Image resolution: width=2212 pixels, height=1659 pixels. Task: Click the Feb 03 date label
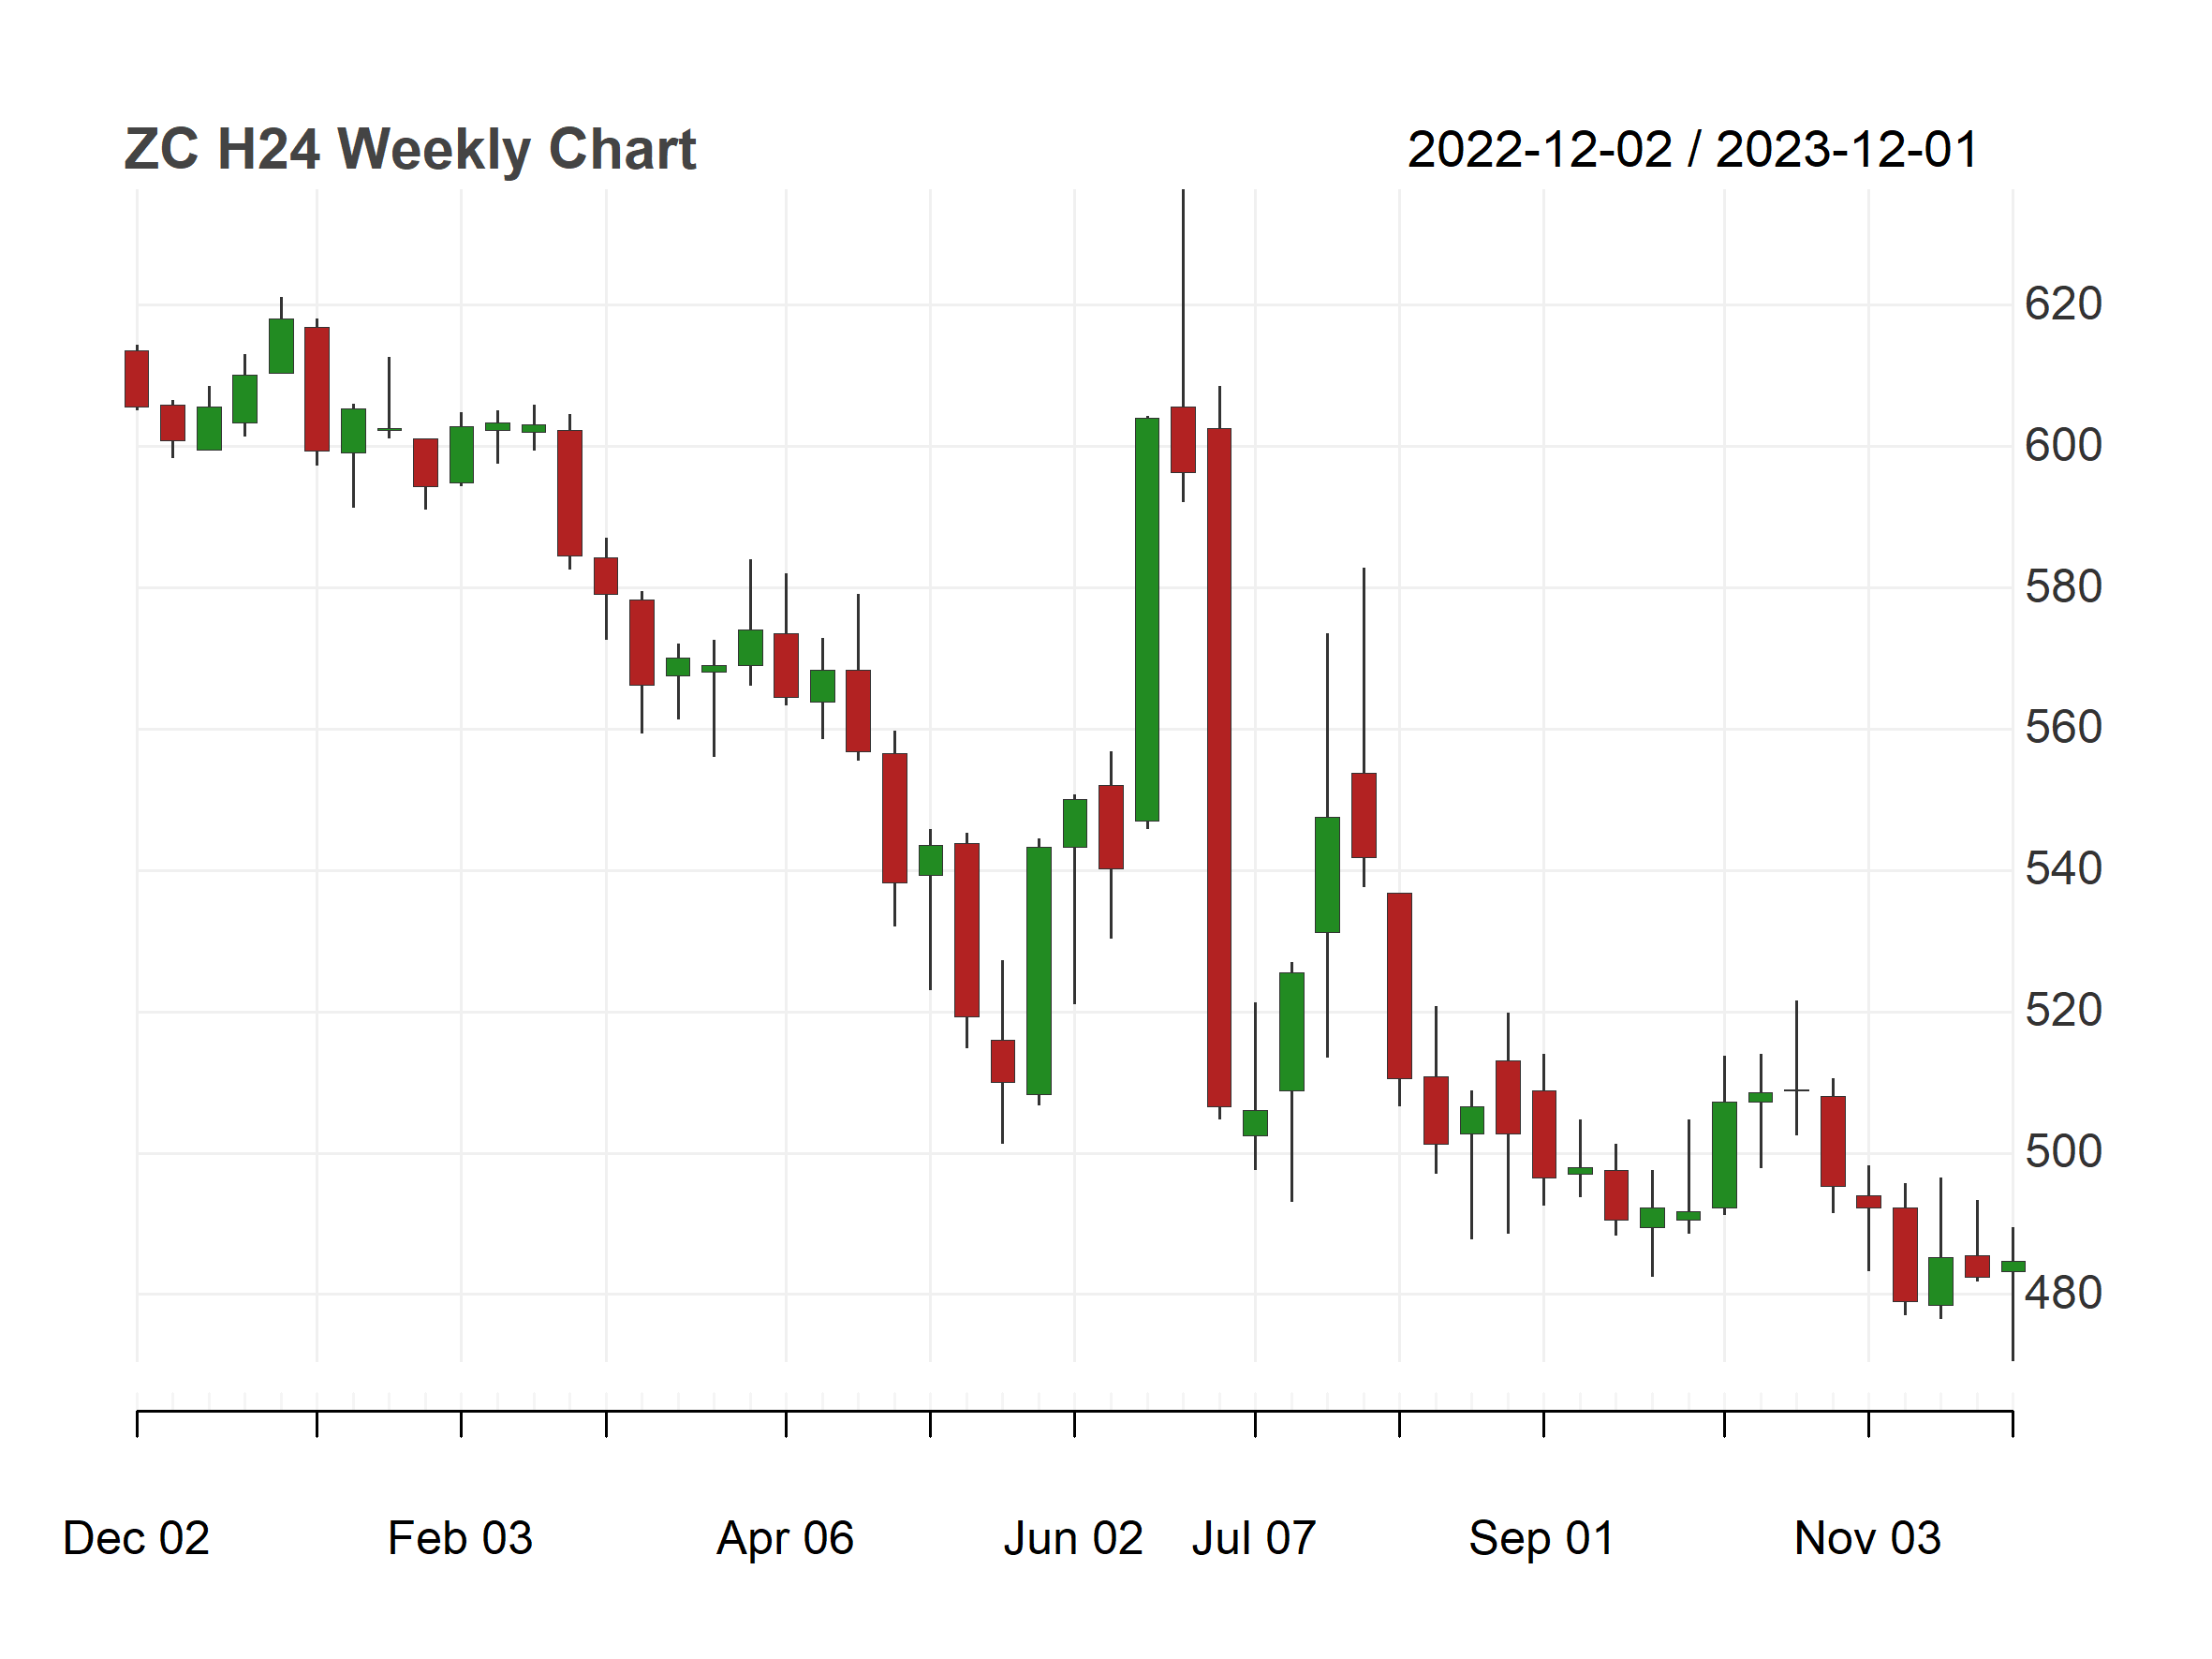460,1538
